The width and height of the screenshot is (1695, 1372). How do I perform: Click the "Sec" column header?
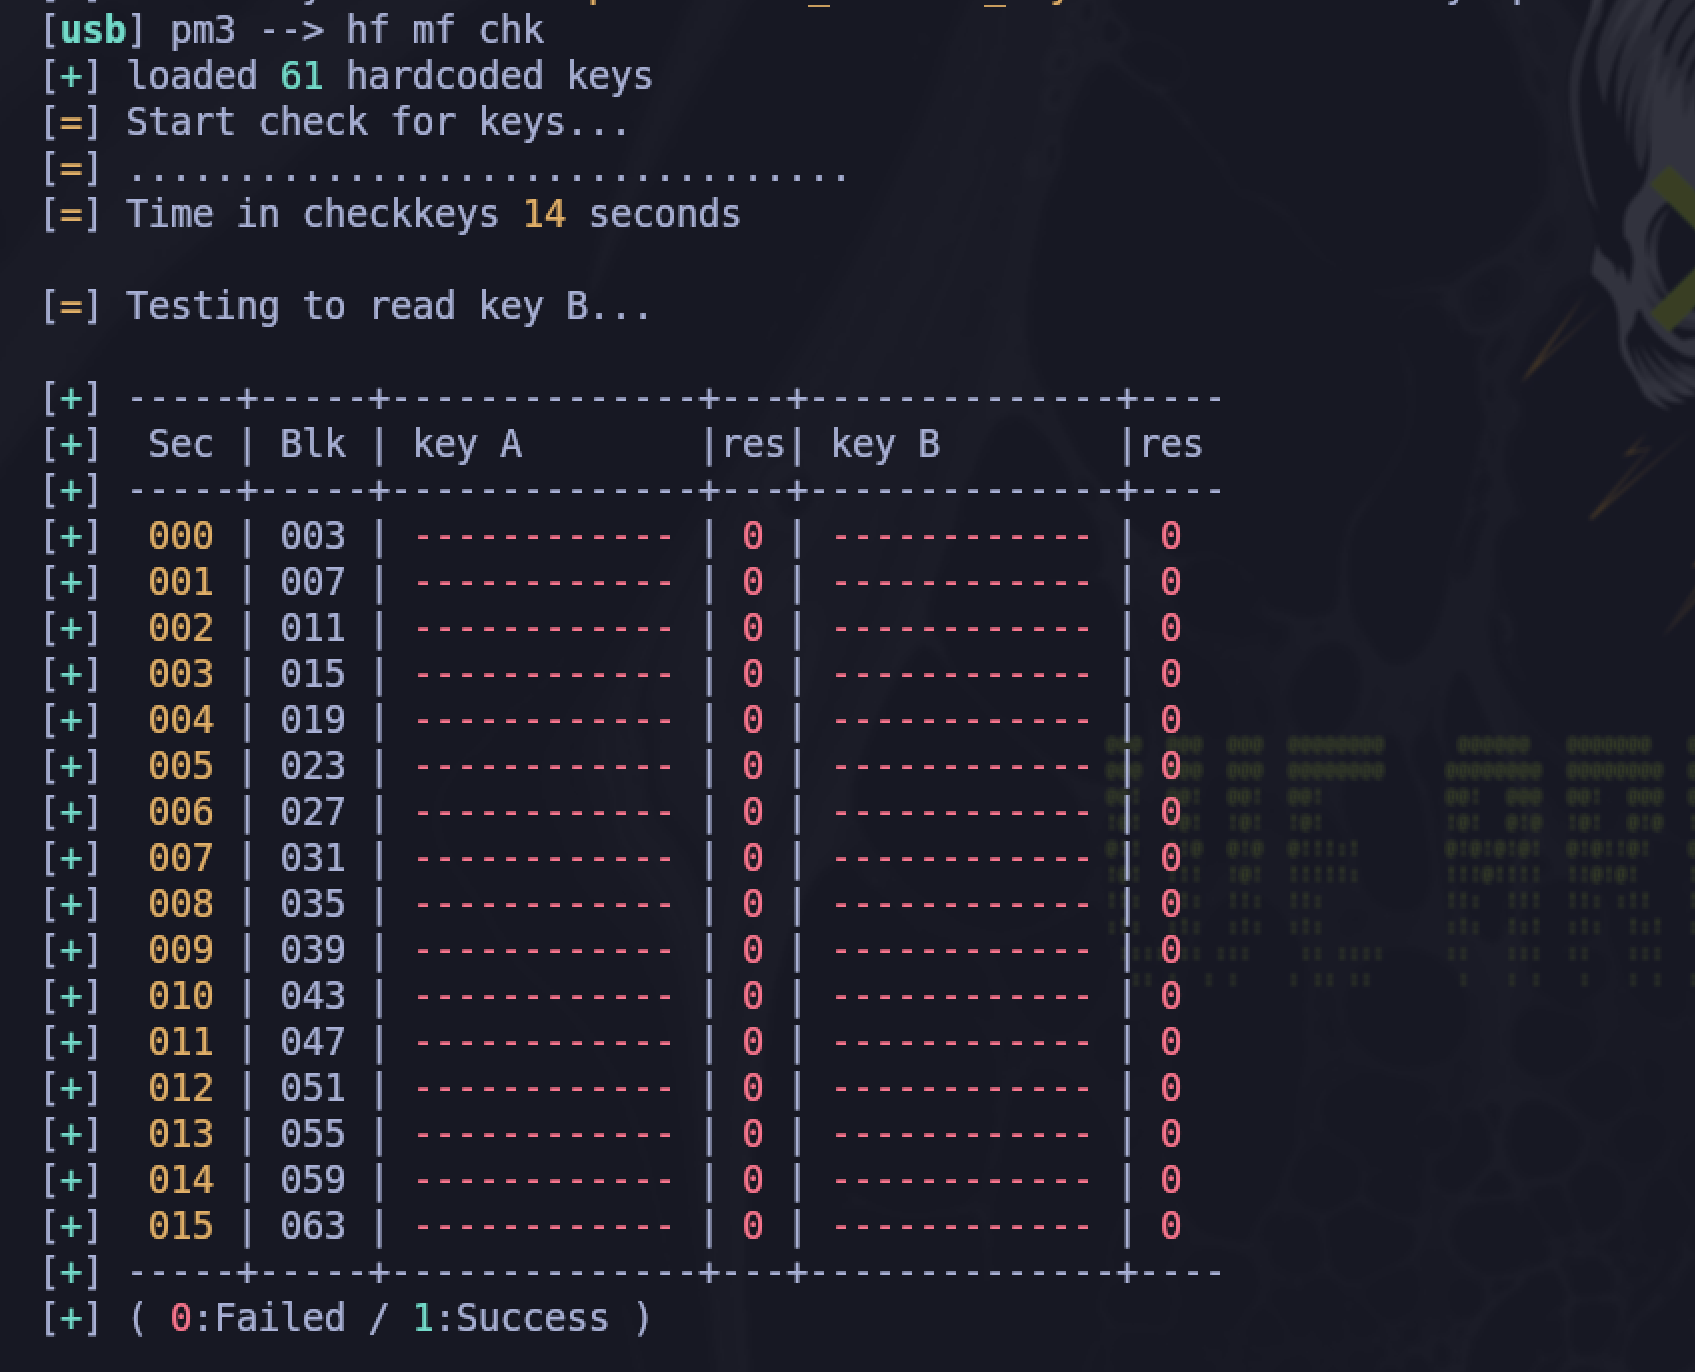(x=181, y=444)
